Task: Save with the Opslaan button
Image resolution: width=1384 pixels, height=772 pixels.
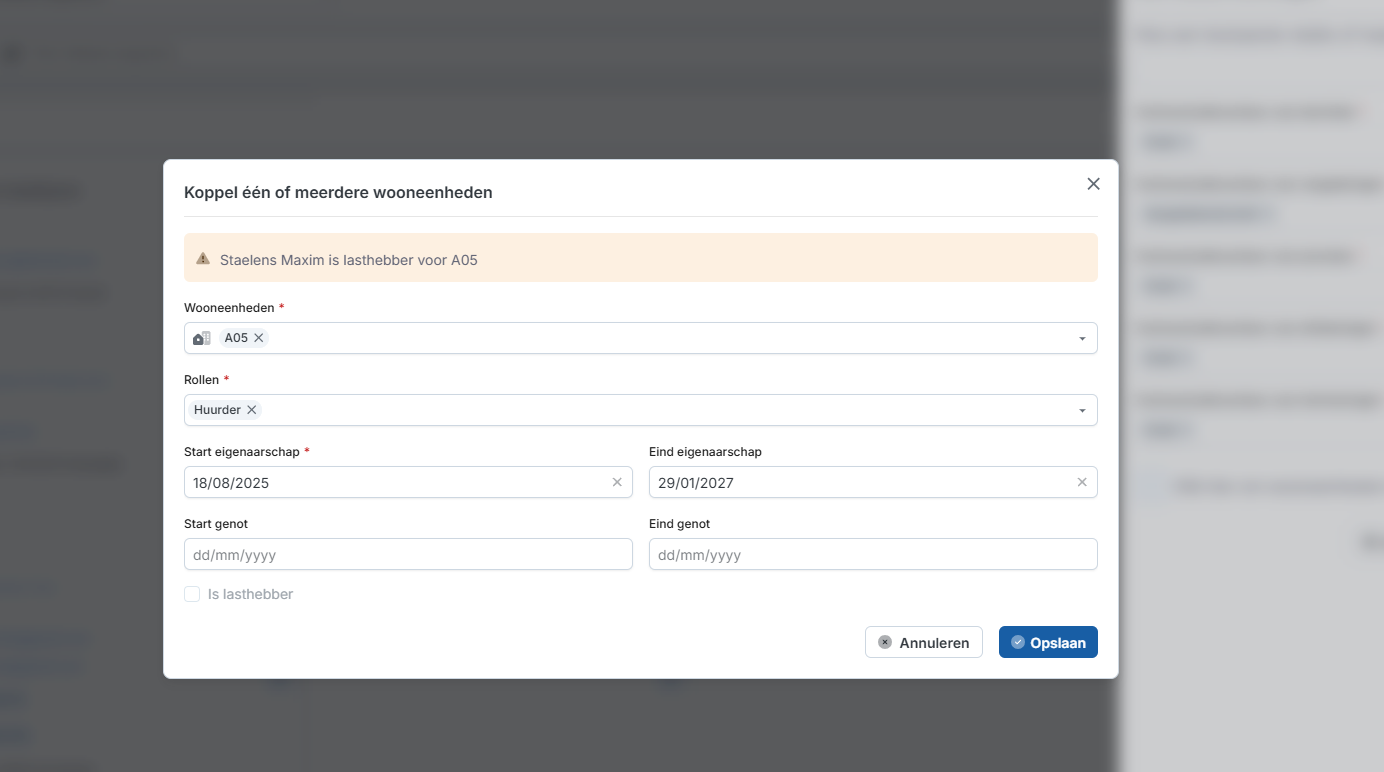Action: coord(1048,642)
